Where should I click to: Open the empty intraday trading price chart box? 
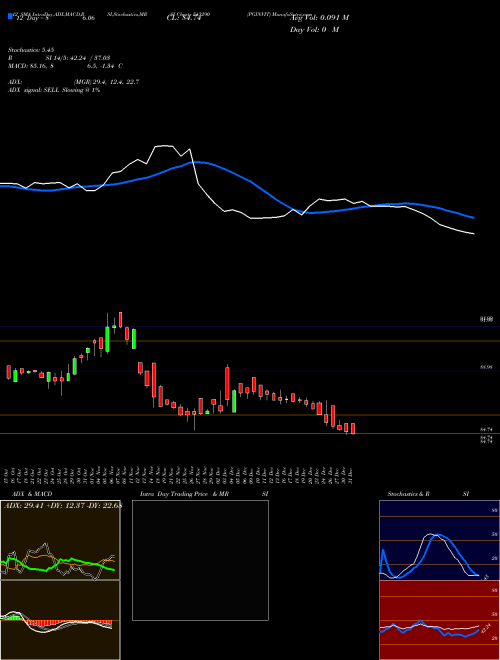(200, 560)
